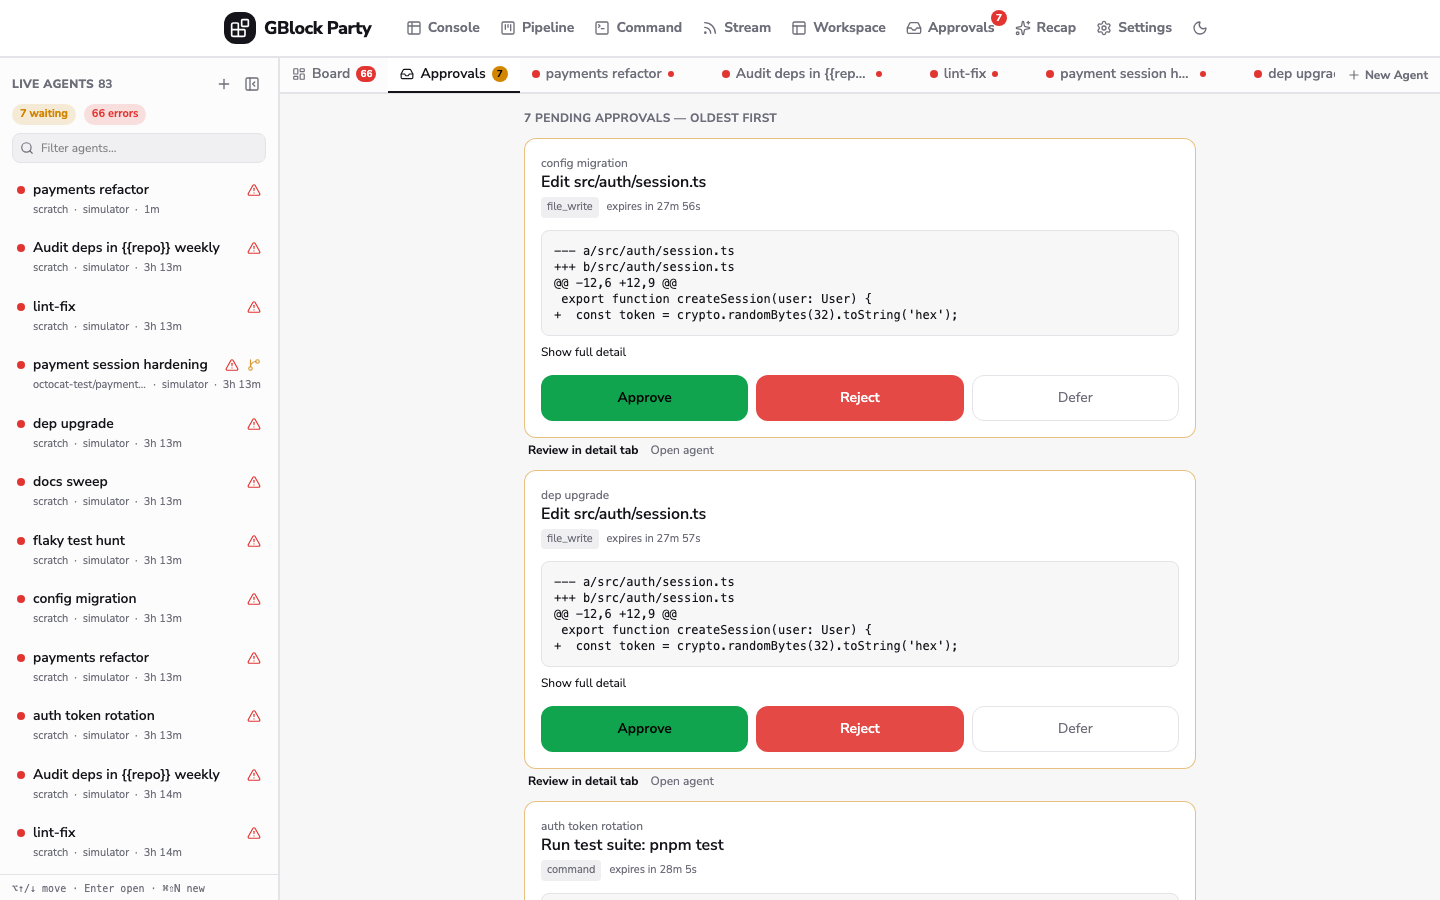The width and height of the screenshot is (1440, 900).
Task: Open the Pipeline nav item
Action: click(x=537, y=28)
